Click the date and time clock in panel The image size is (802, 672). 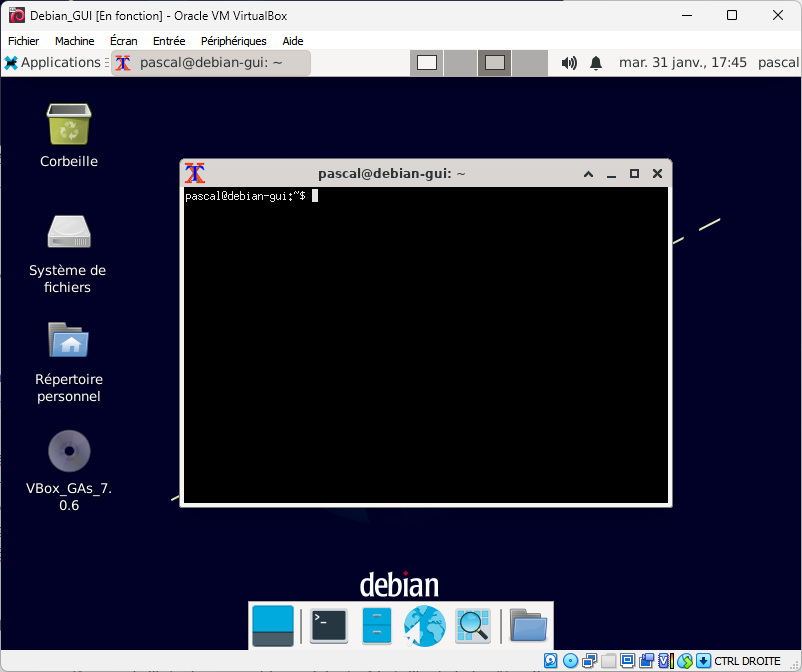(x=682, y=62)
